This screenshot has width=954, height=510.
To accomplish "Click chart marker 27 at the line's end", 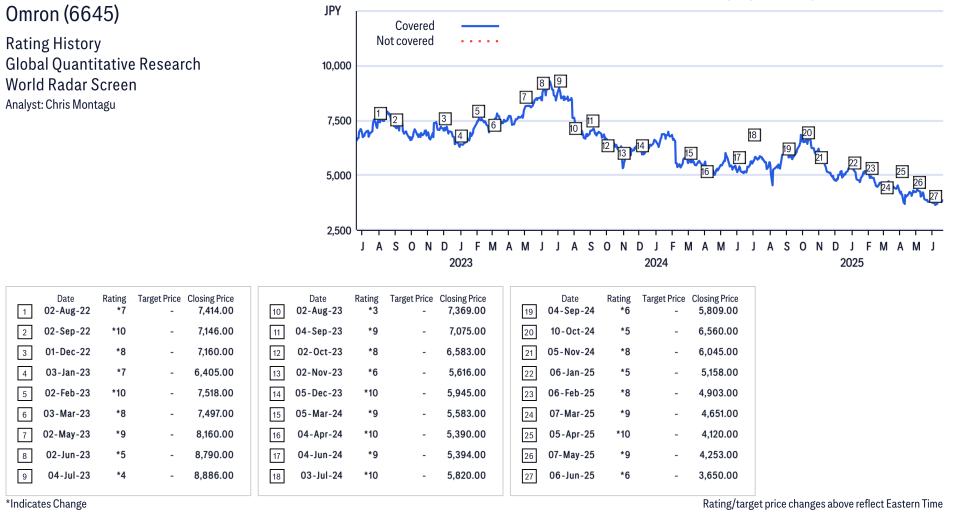I will click(935, 196).
